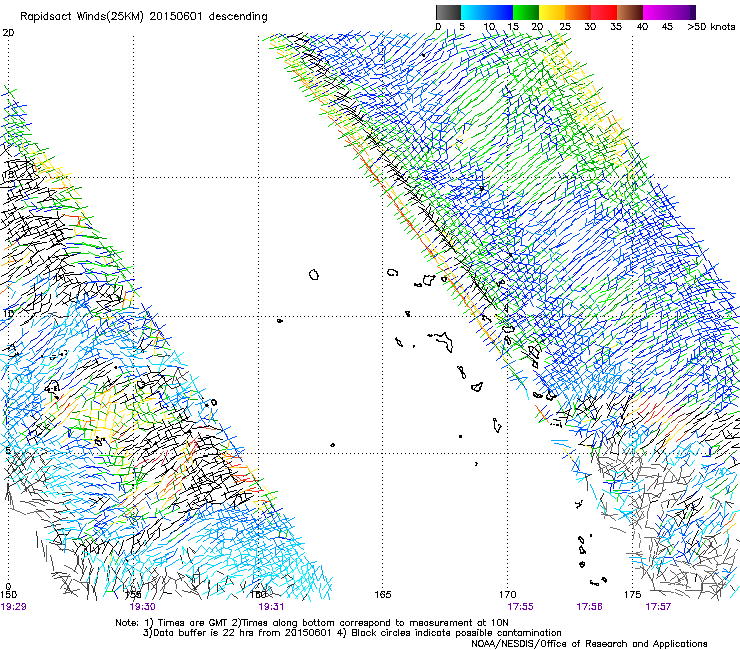Click the '17:55' pass time label
The width and height of the screenshot is (740, 650).
(x=521, y=607)
